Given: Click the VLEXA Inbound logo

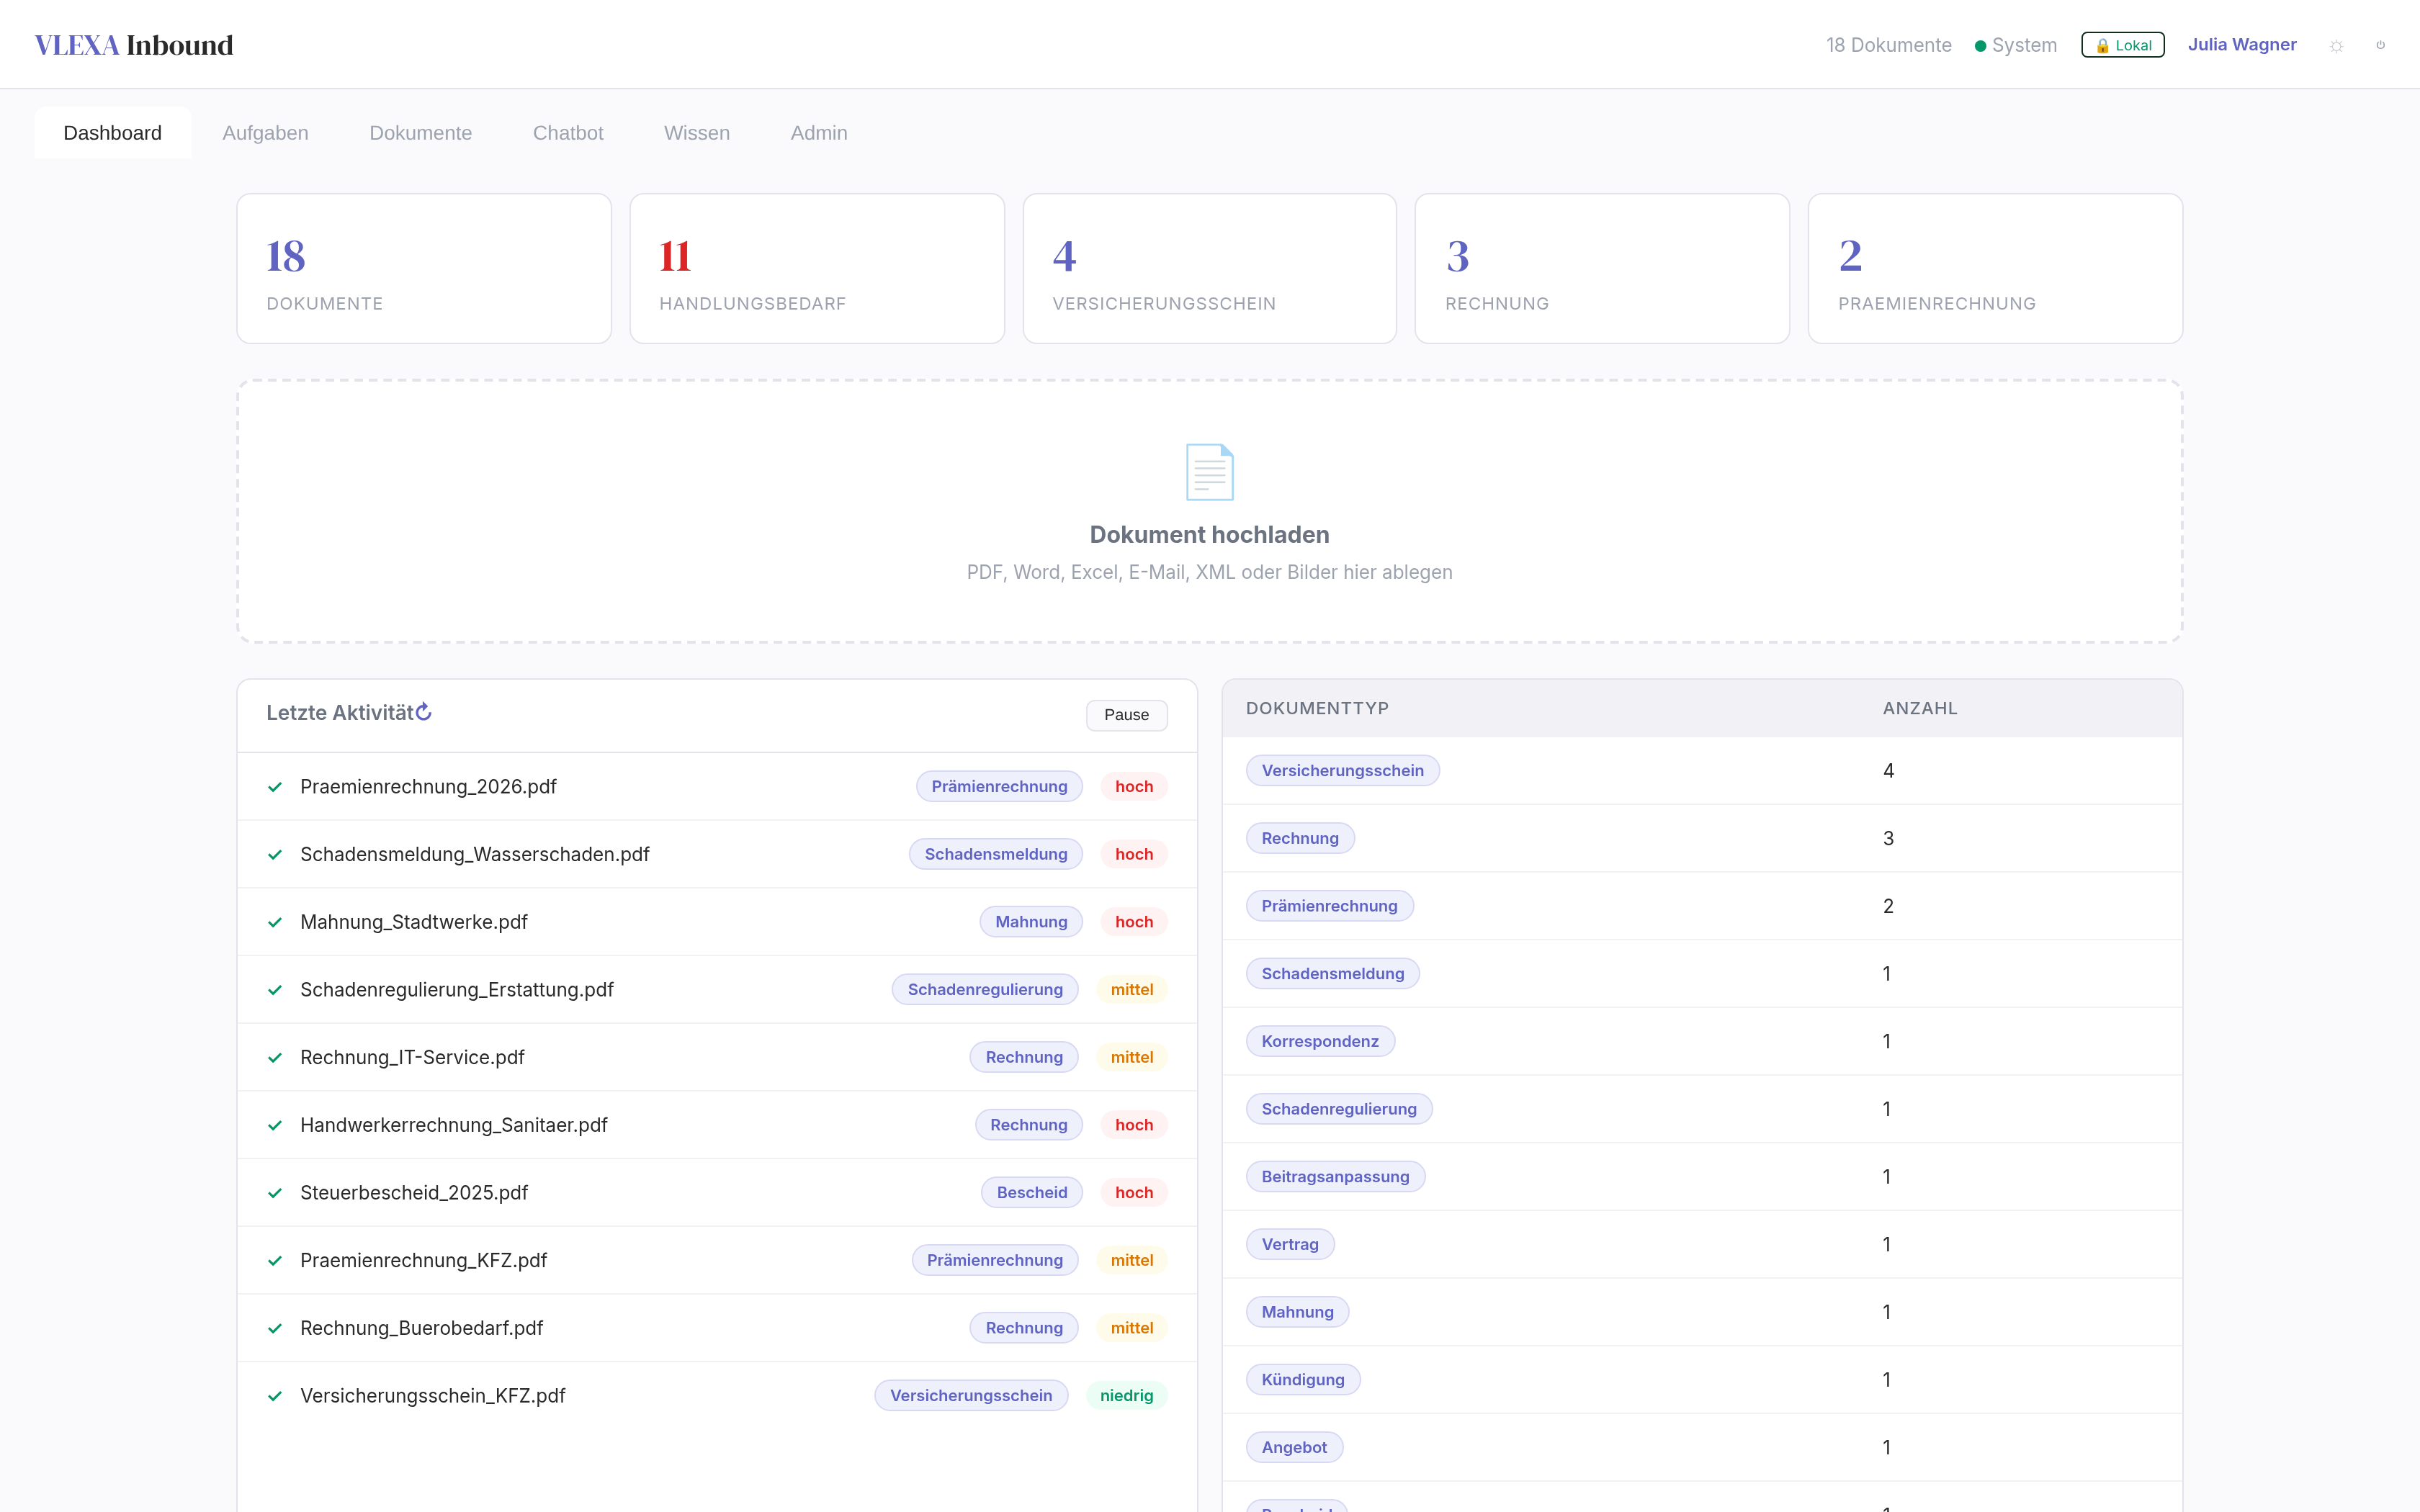Looking at the screenshot, I should [134, 45].
